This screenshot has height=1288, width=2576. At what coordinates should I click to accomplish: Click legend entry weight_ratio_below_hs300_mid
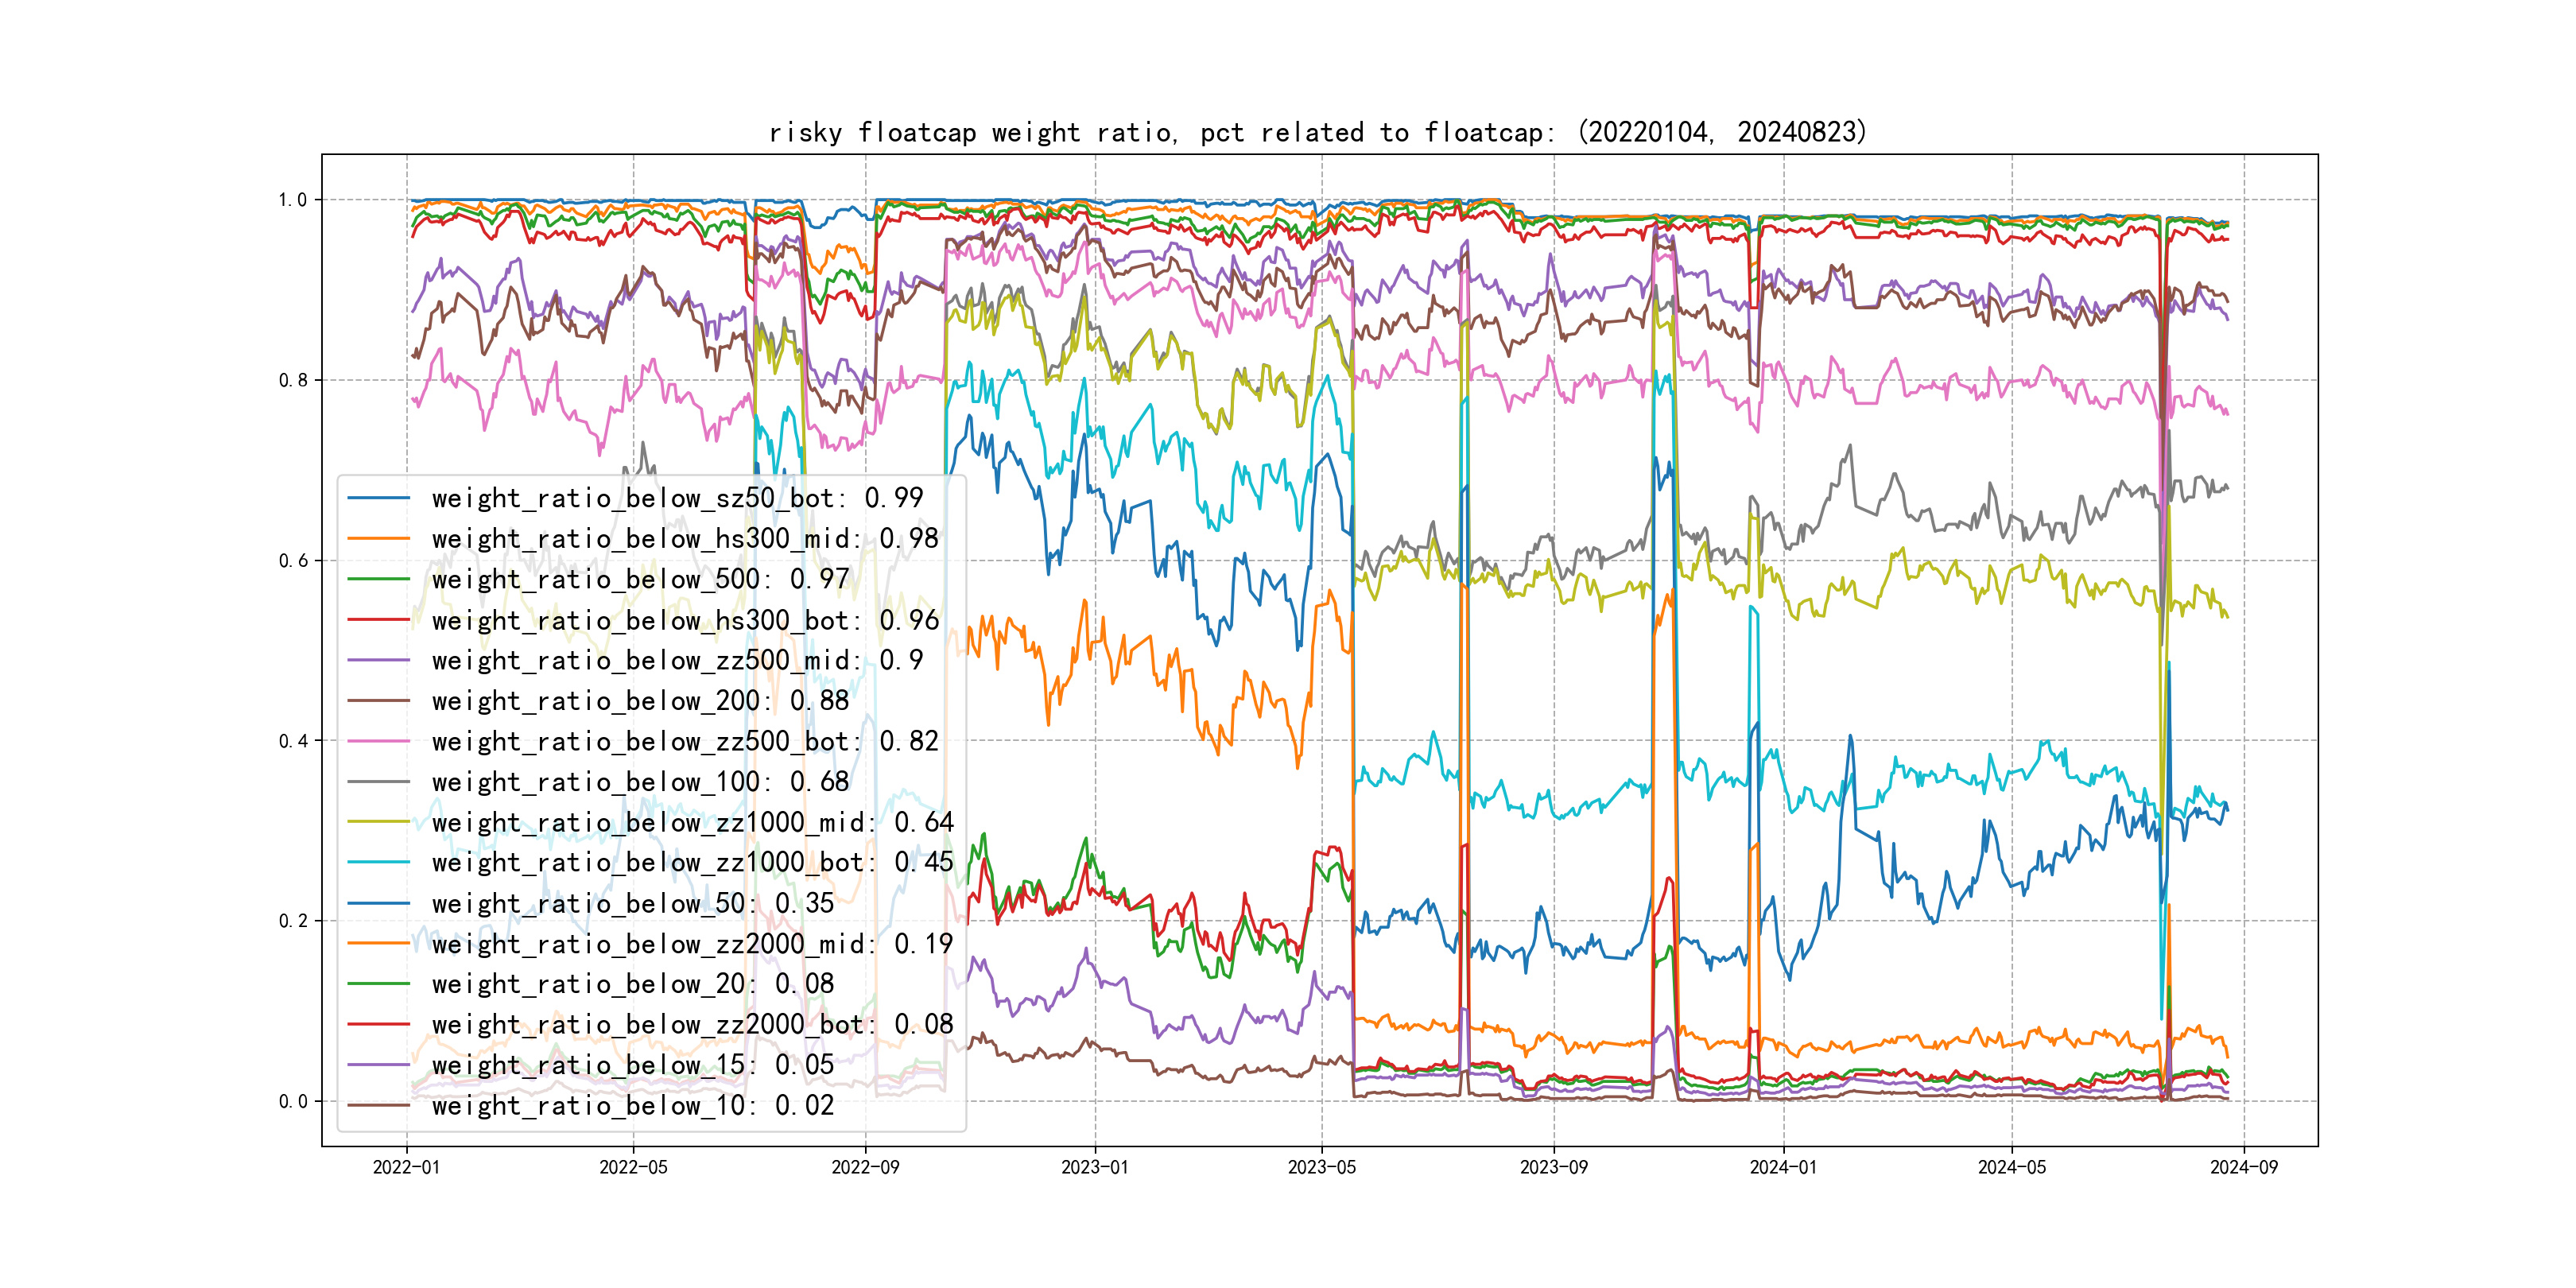(684, 539)
